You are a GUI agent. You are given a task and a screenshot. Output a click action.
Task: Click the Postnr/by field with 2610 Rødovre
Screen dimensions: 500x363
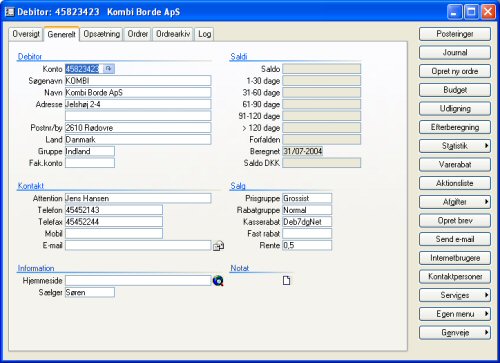(138, 128)
